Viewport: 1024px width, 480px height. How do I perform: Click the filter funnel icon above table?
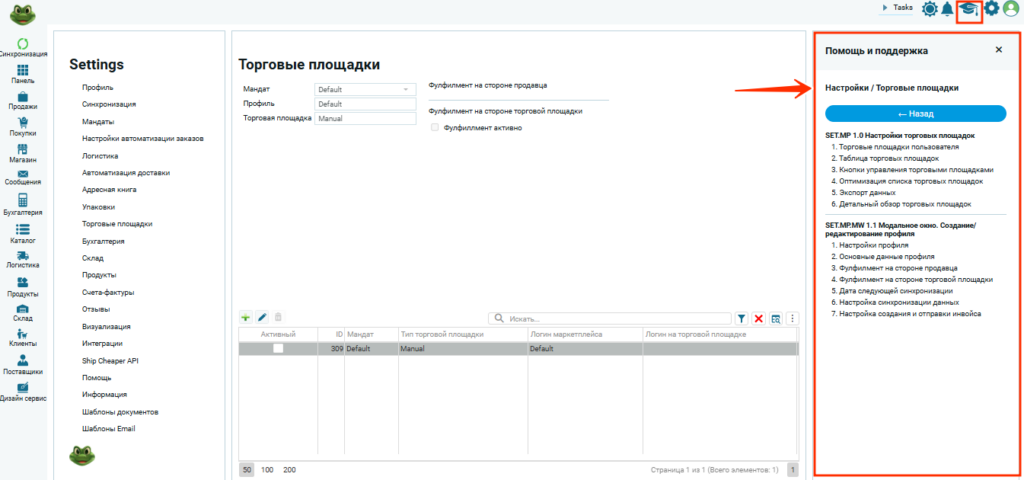[742, 318]
